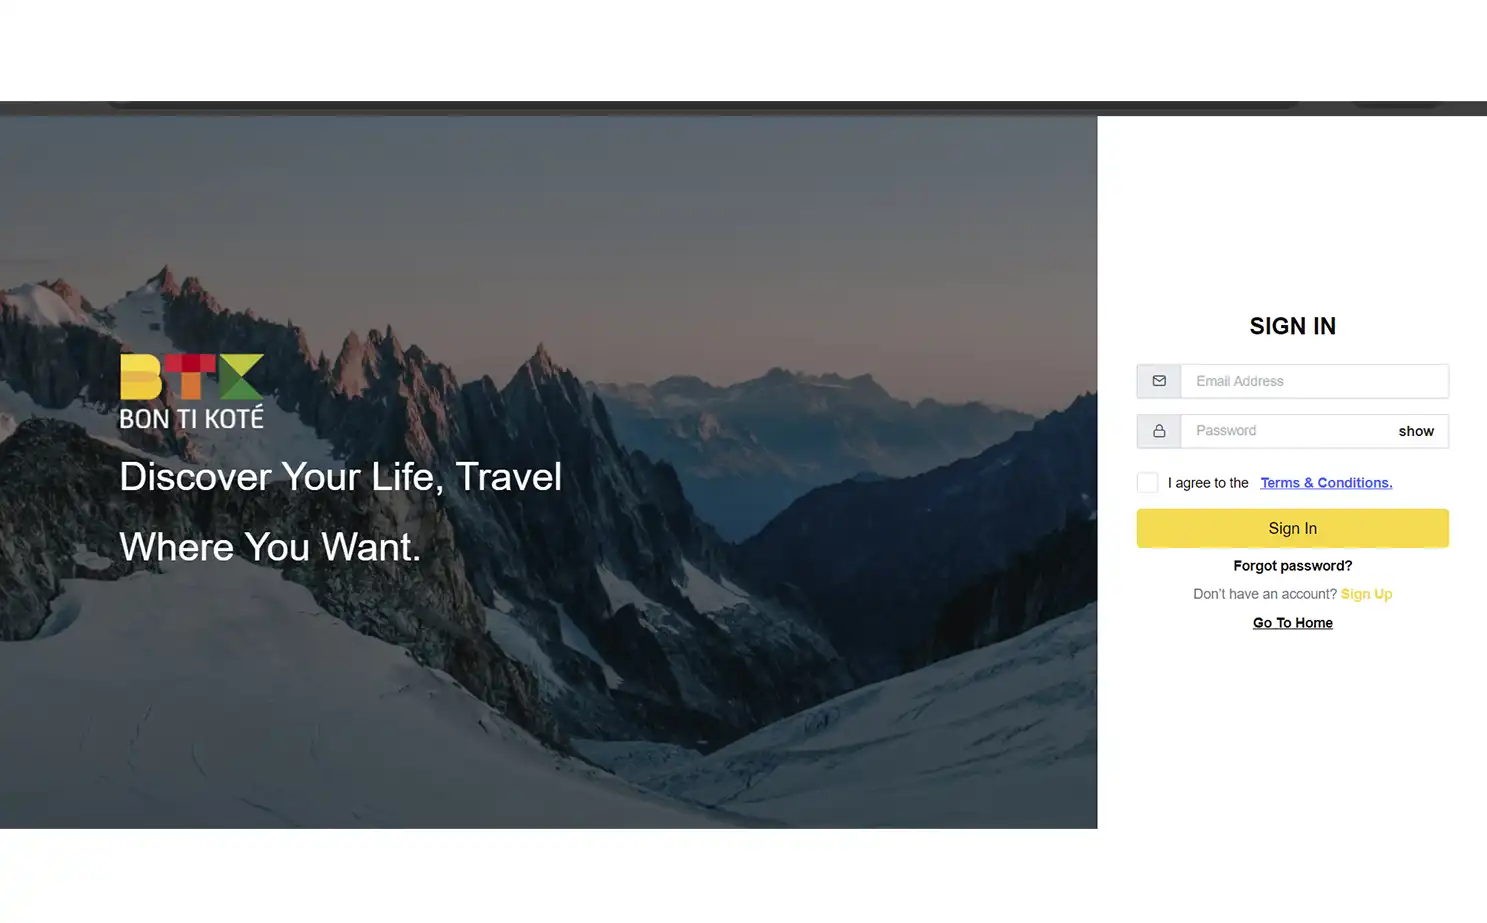Follow the Go To Home link

click(1292, 623)
